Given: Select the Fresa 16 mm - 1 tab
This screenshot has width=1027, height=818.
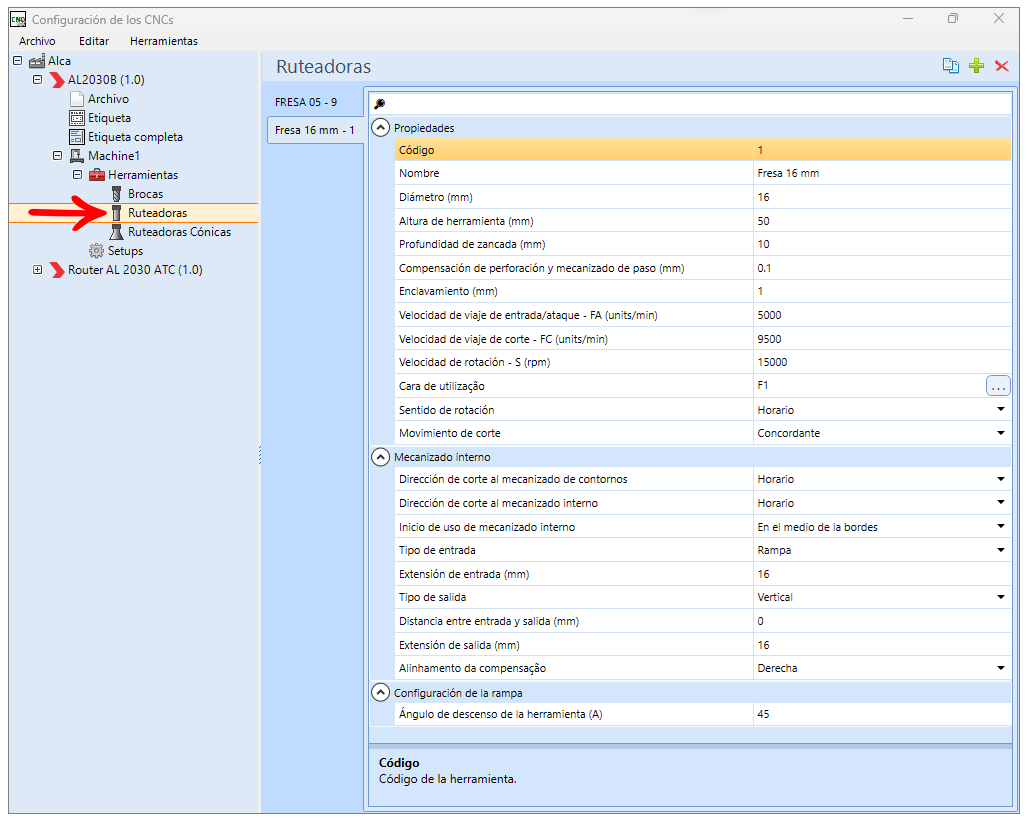Looking at the screenshot, I should pos(314,130).
